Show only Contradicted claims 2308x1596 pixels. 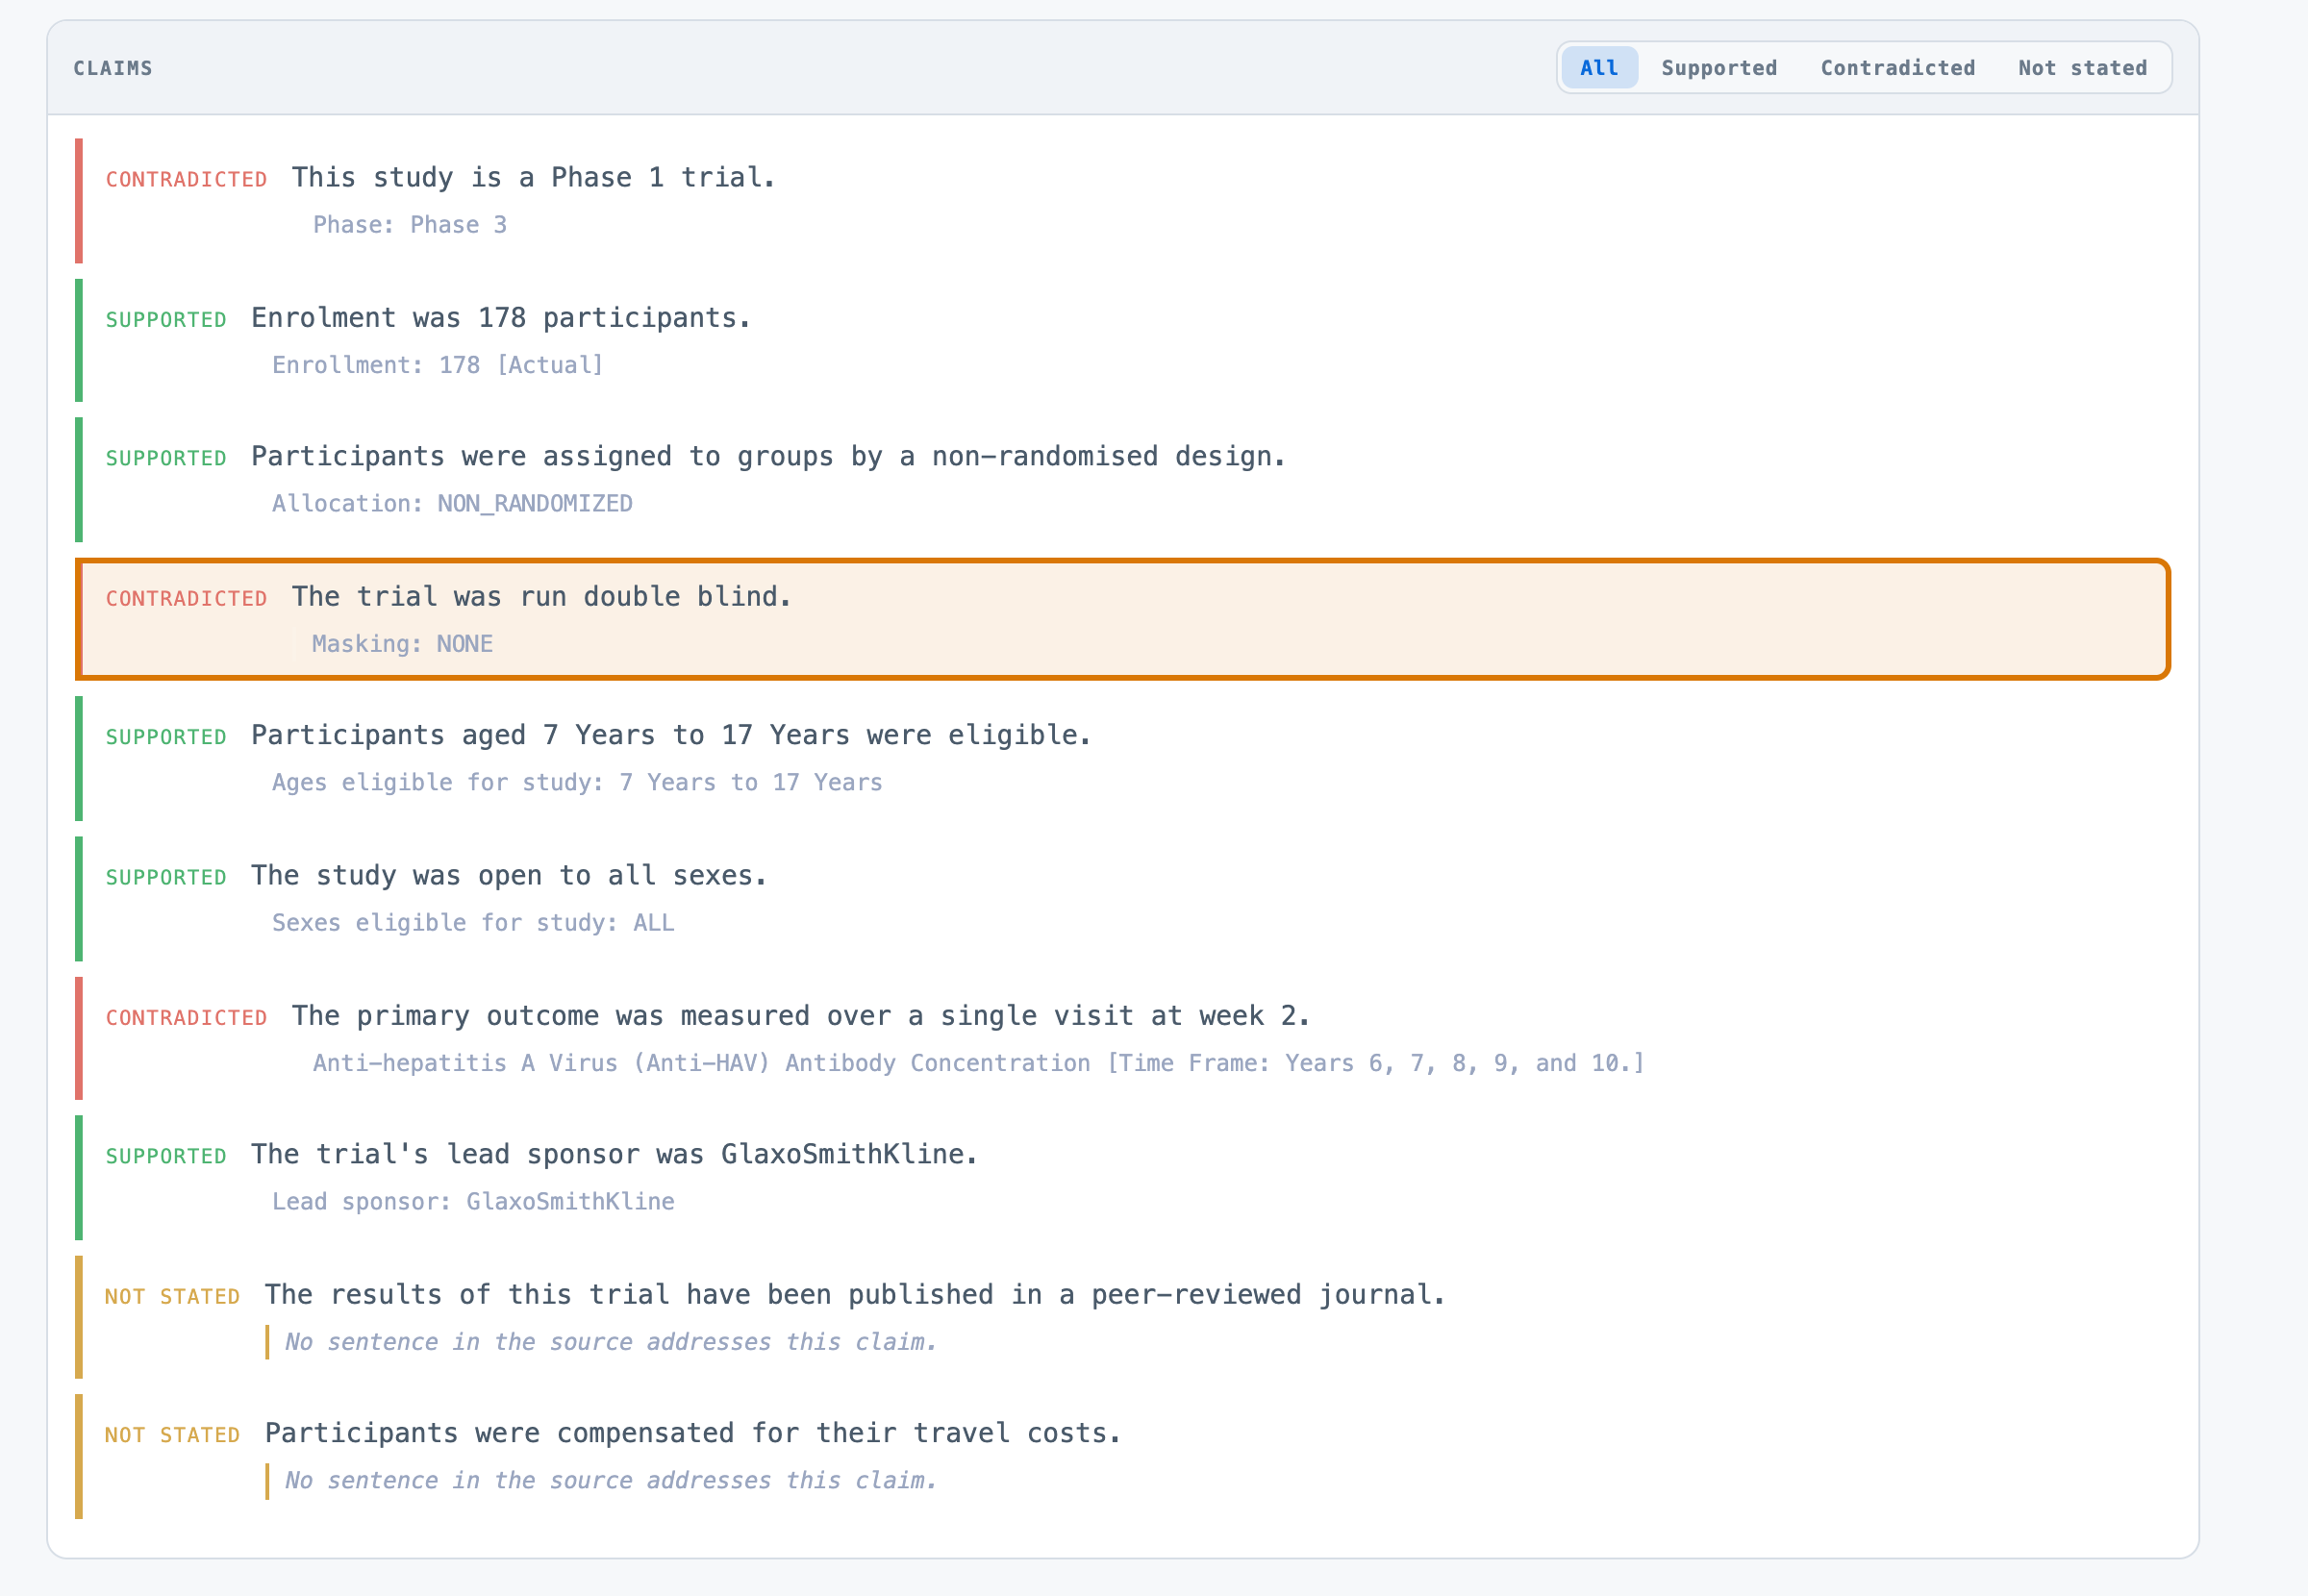[1897, 68]
